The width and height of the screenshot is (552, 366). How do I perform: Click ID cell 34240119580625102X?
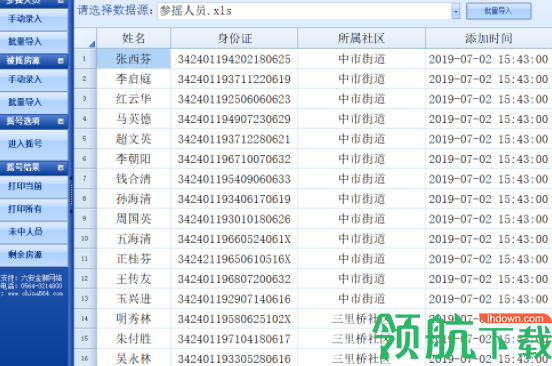click(x=234, y=318)
